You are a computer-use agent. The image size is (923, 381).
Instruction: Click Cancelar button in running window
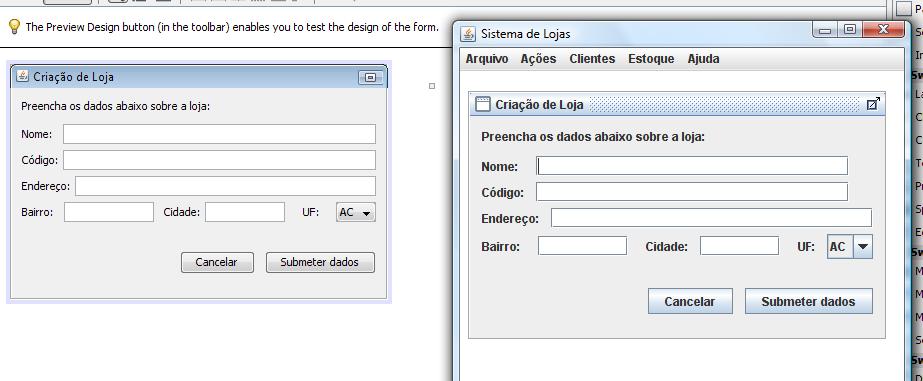click(x=690, y=302)
